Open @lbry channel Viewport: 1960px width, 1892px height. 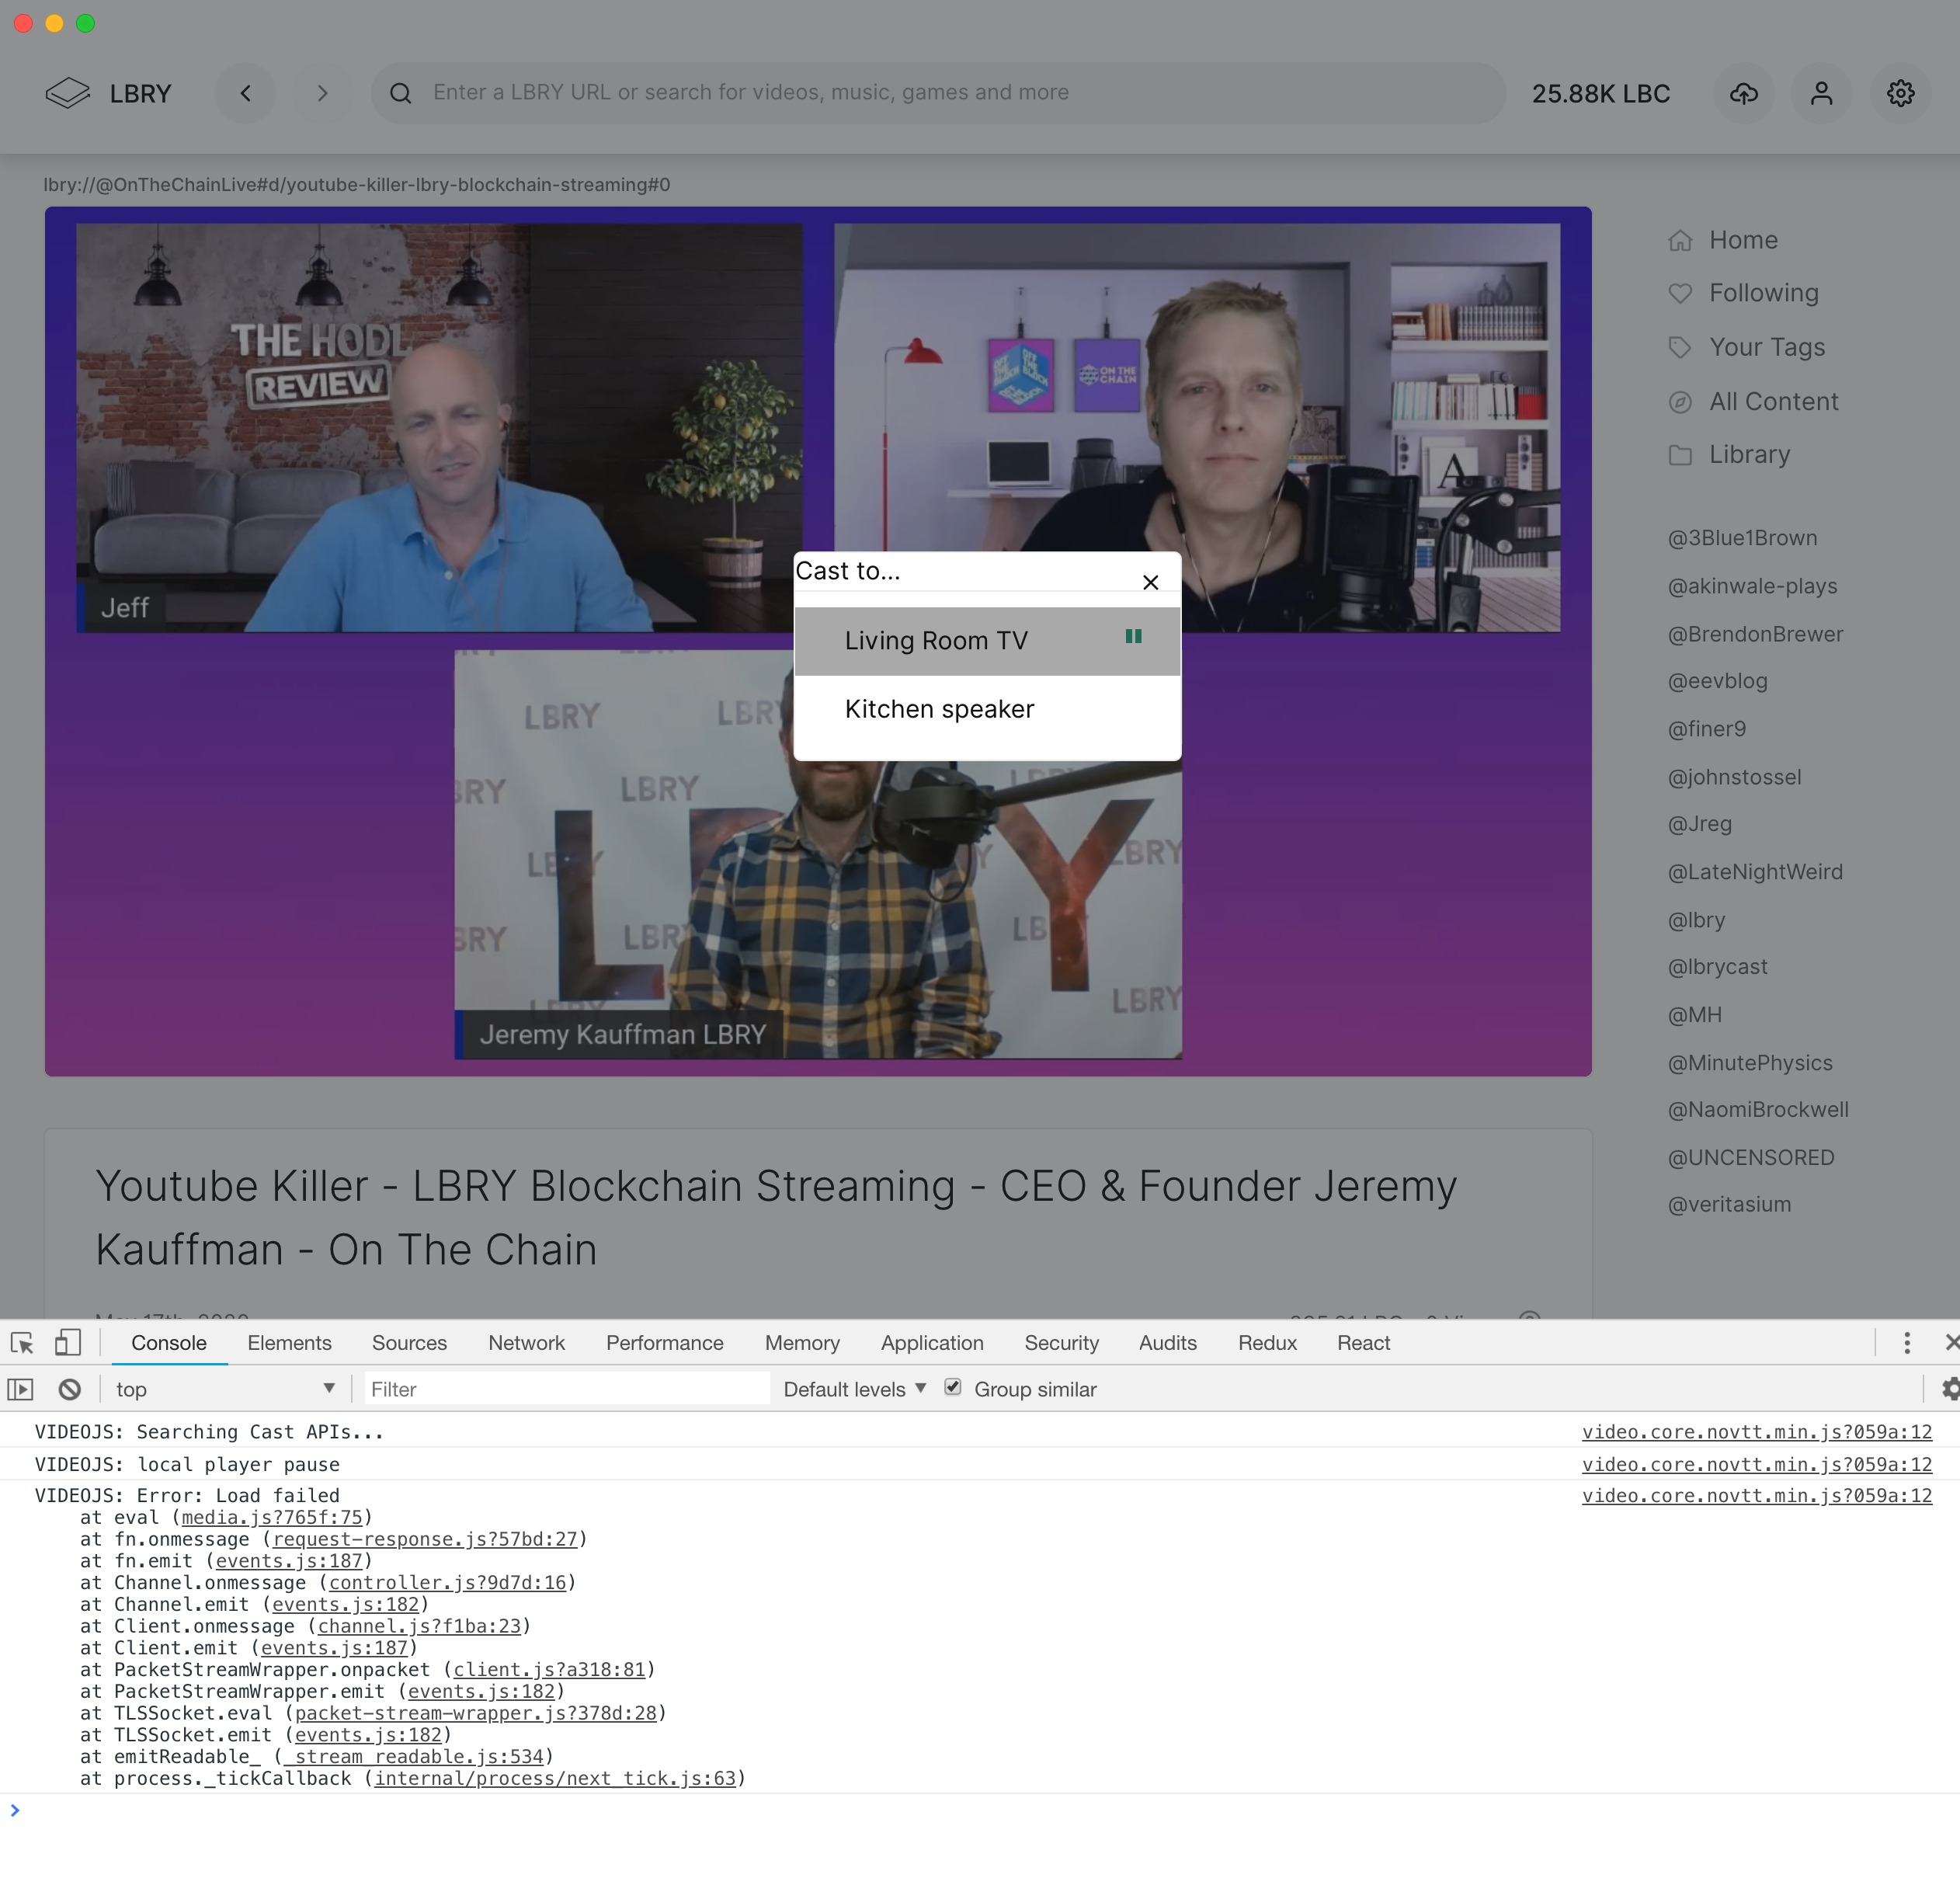[x=1696, y=920]
